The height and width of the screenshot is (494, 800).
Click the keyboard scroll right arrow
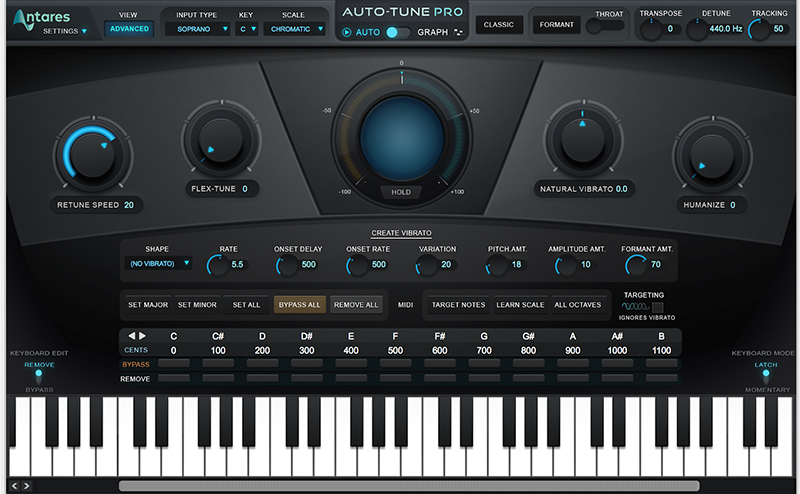click(x=27, y=486)
